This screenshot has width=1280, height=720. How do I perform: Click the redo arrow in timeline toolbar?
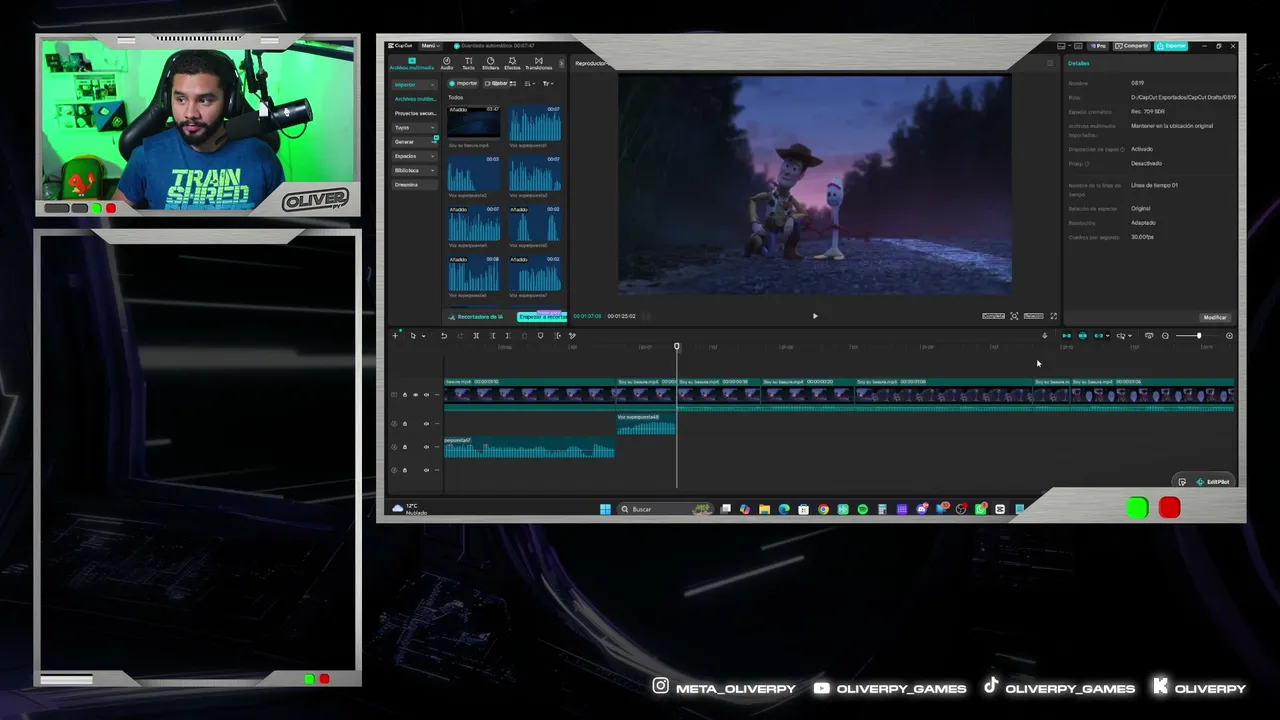point(459,336)
